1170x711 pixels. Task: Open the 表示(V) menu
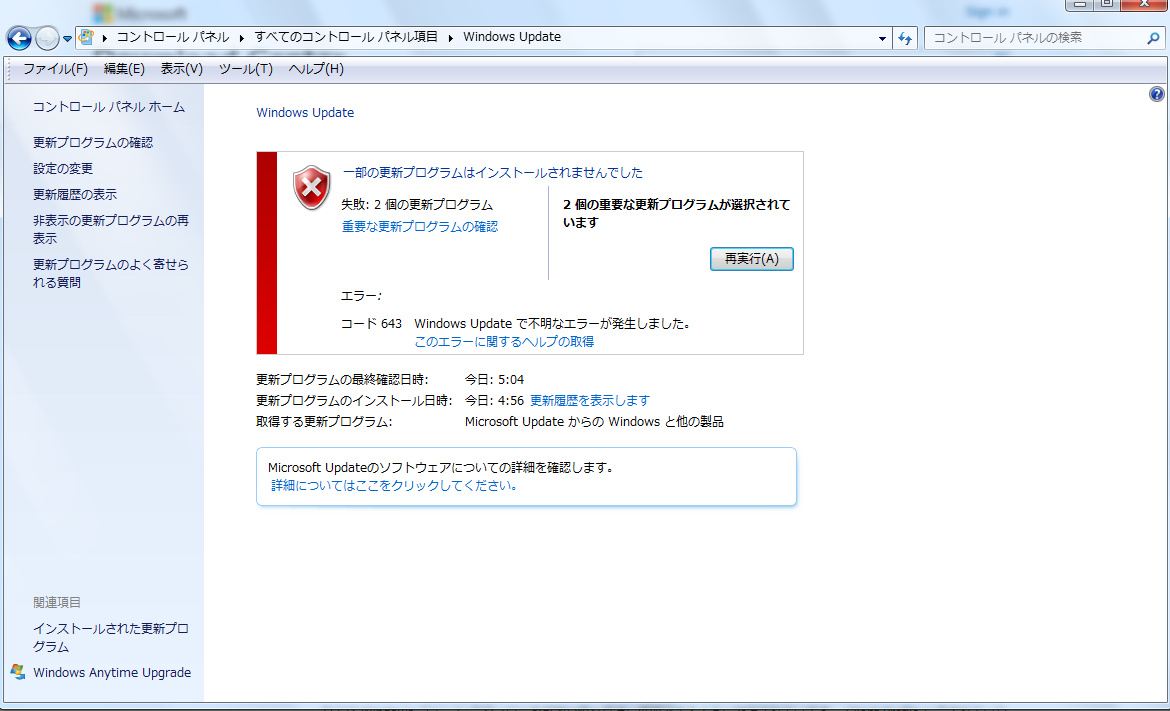181,69
